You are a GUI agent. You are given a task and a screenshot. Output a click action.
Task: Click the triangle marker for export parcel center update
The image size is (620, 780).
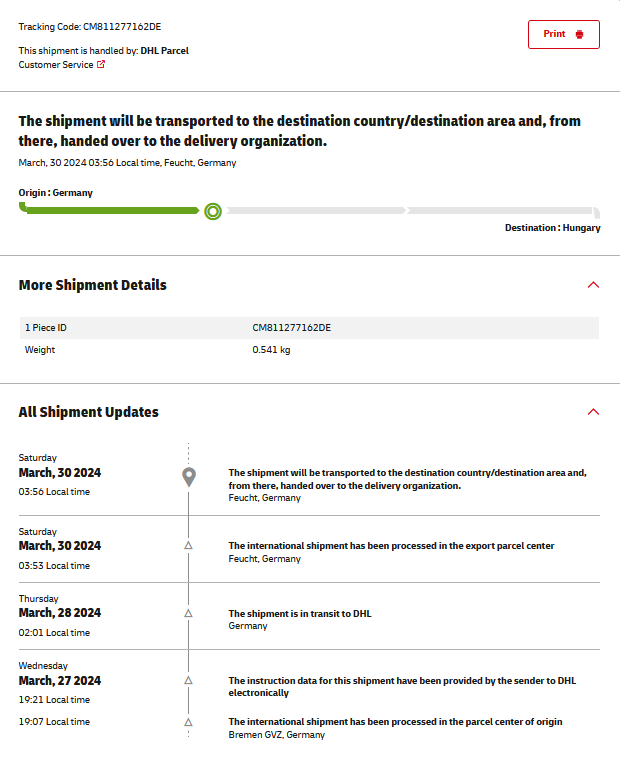[188, 546]
